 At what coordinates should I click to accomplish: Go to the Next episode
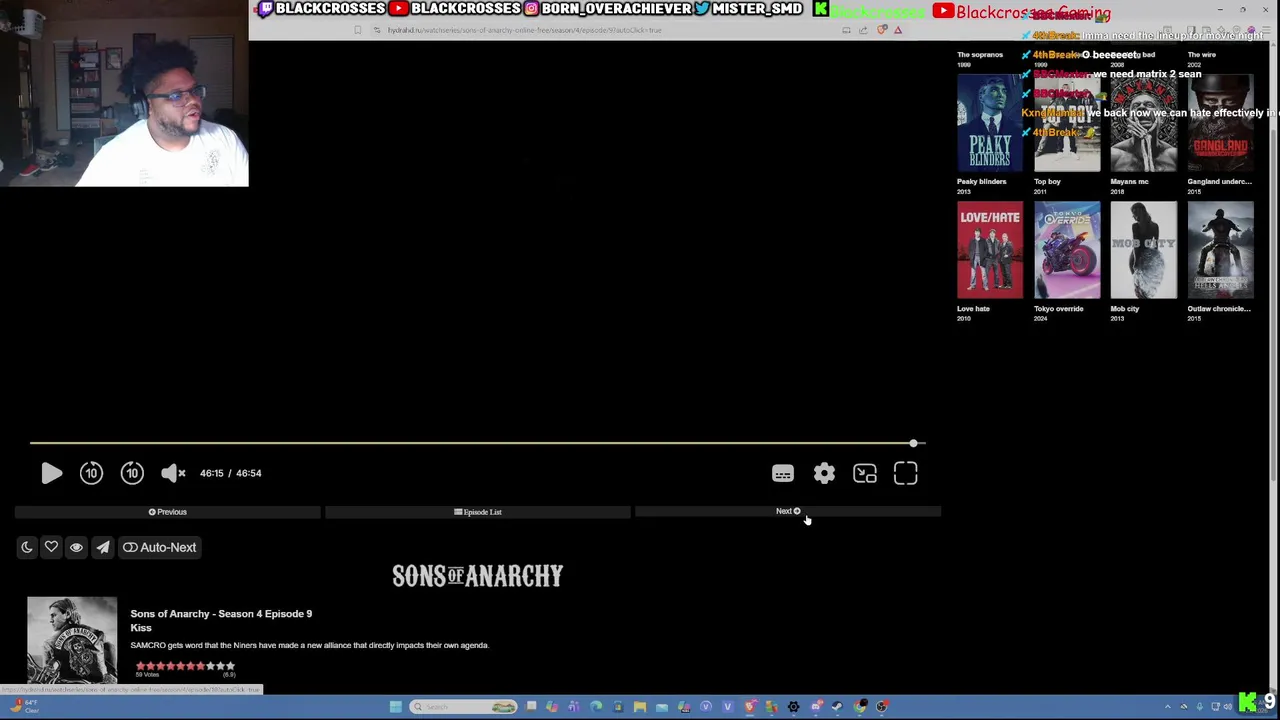tap(788, 512)
